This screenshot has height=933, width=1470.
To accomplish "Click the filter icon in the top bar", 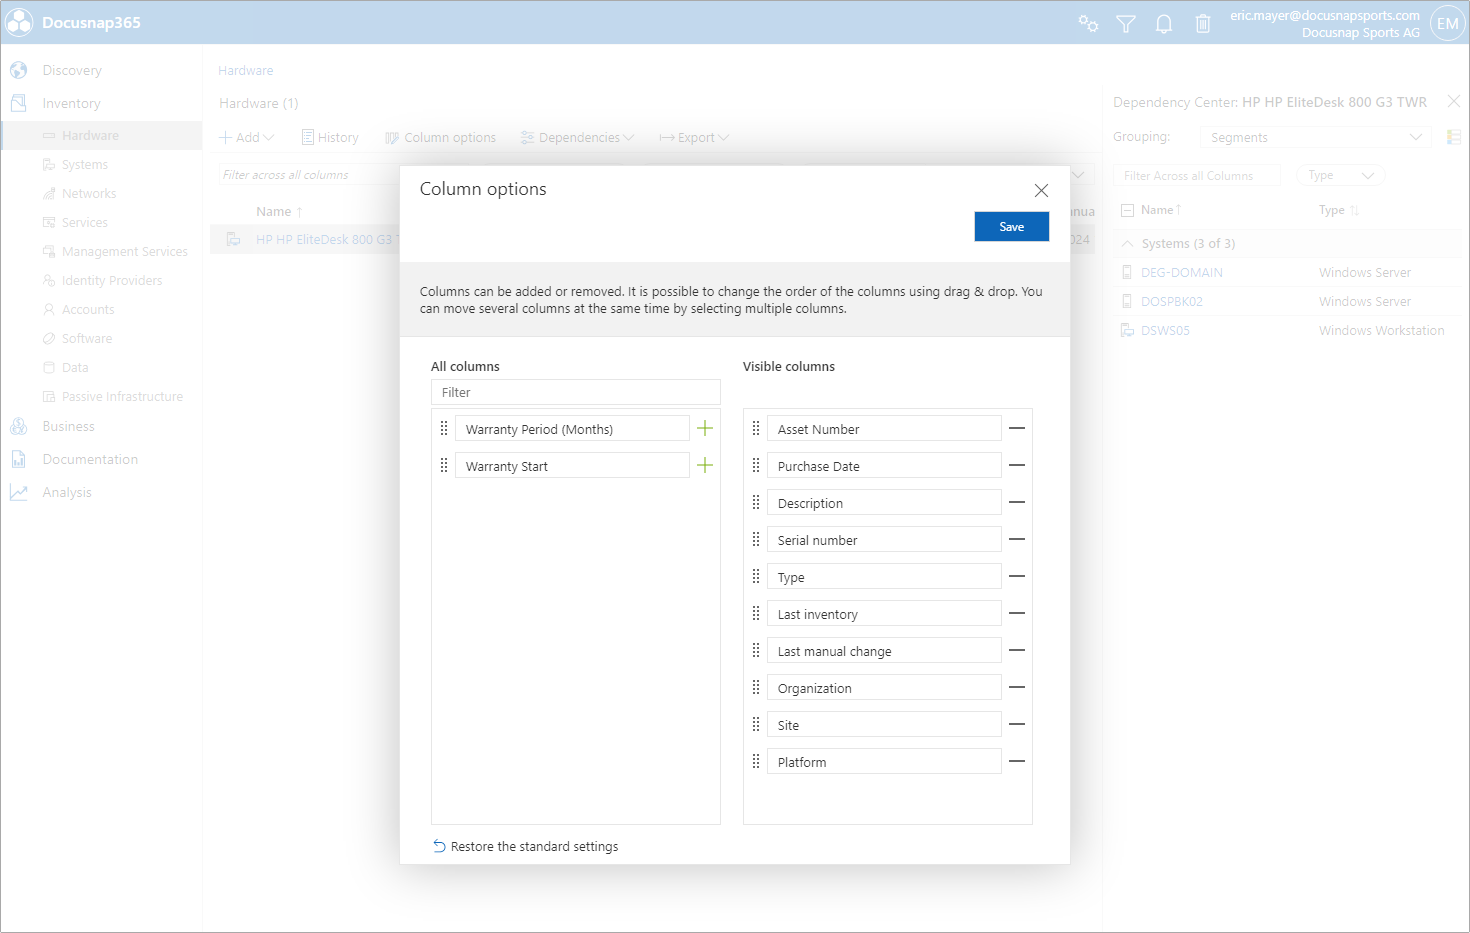I will click(x=1126, y=22).
